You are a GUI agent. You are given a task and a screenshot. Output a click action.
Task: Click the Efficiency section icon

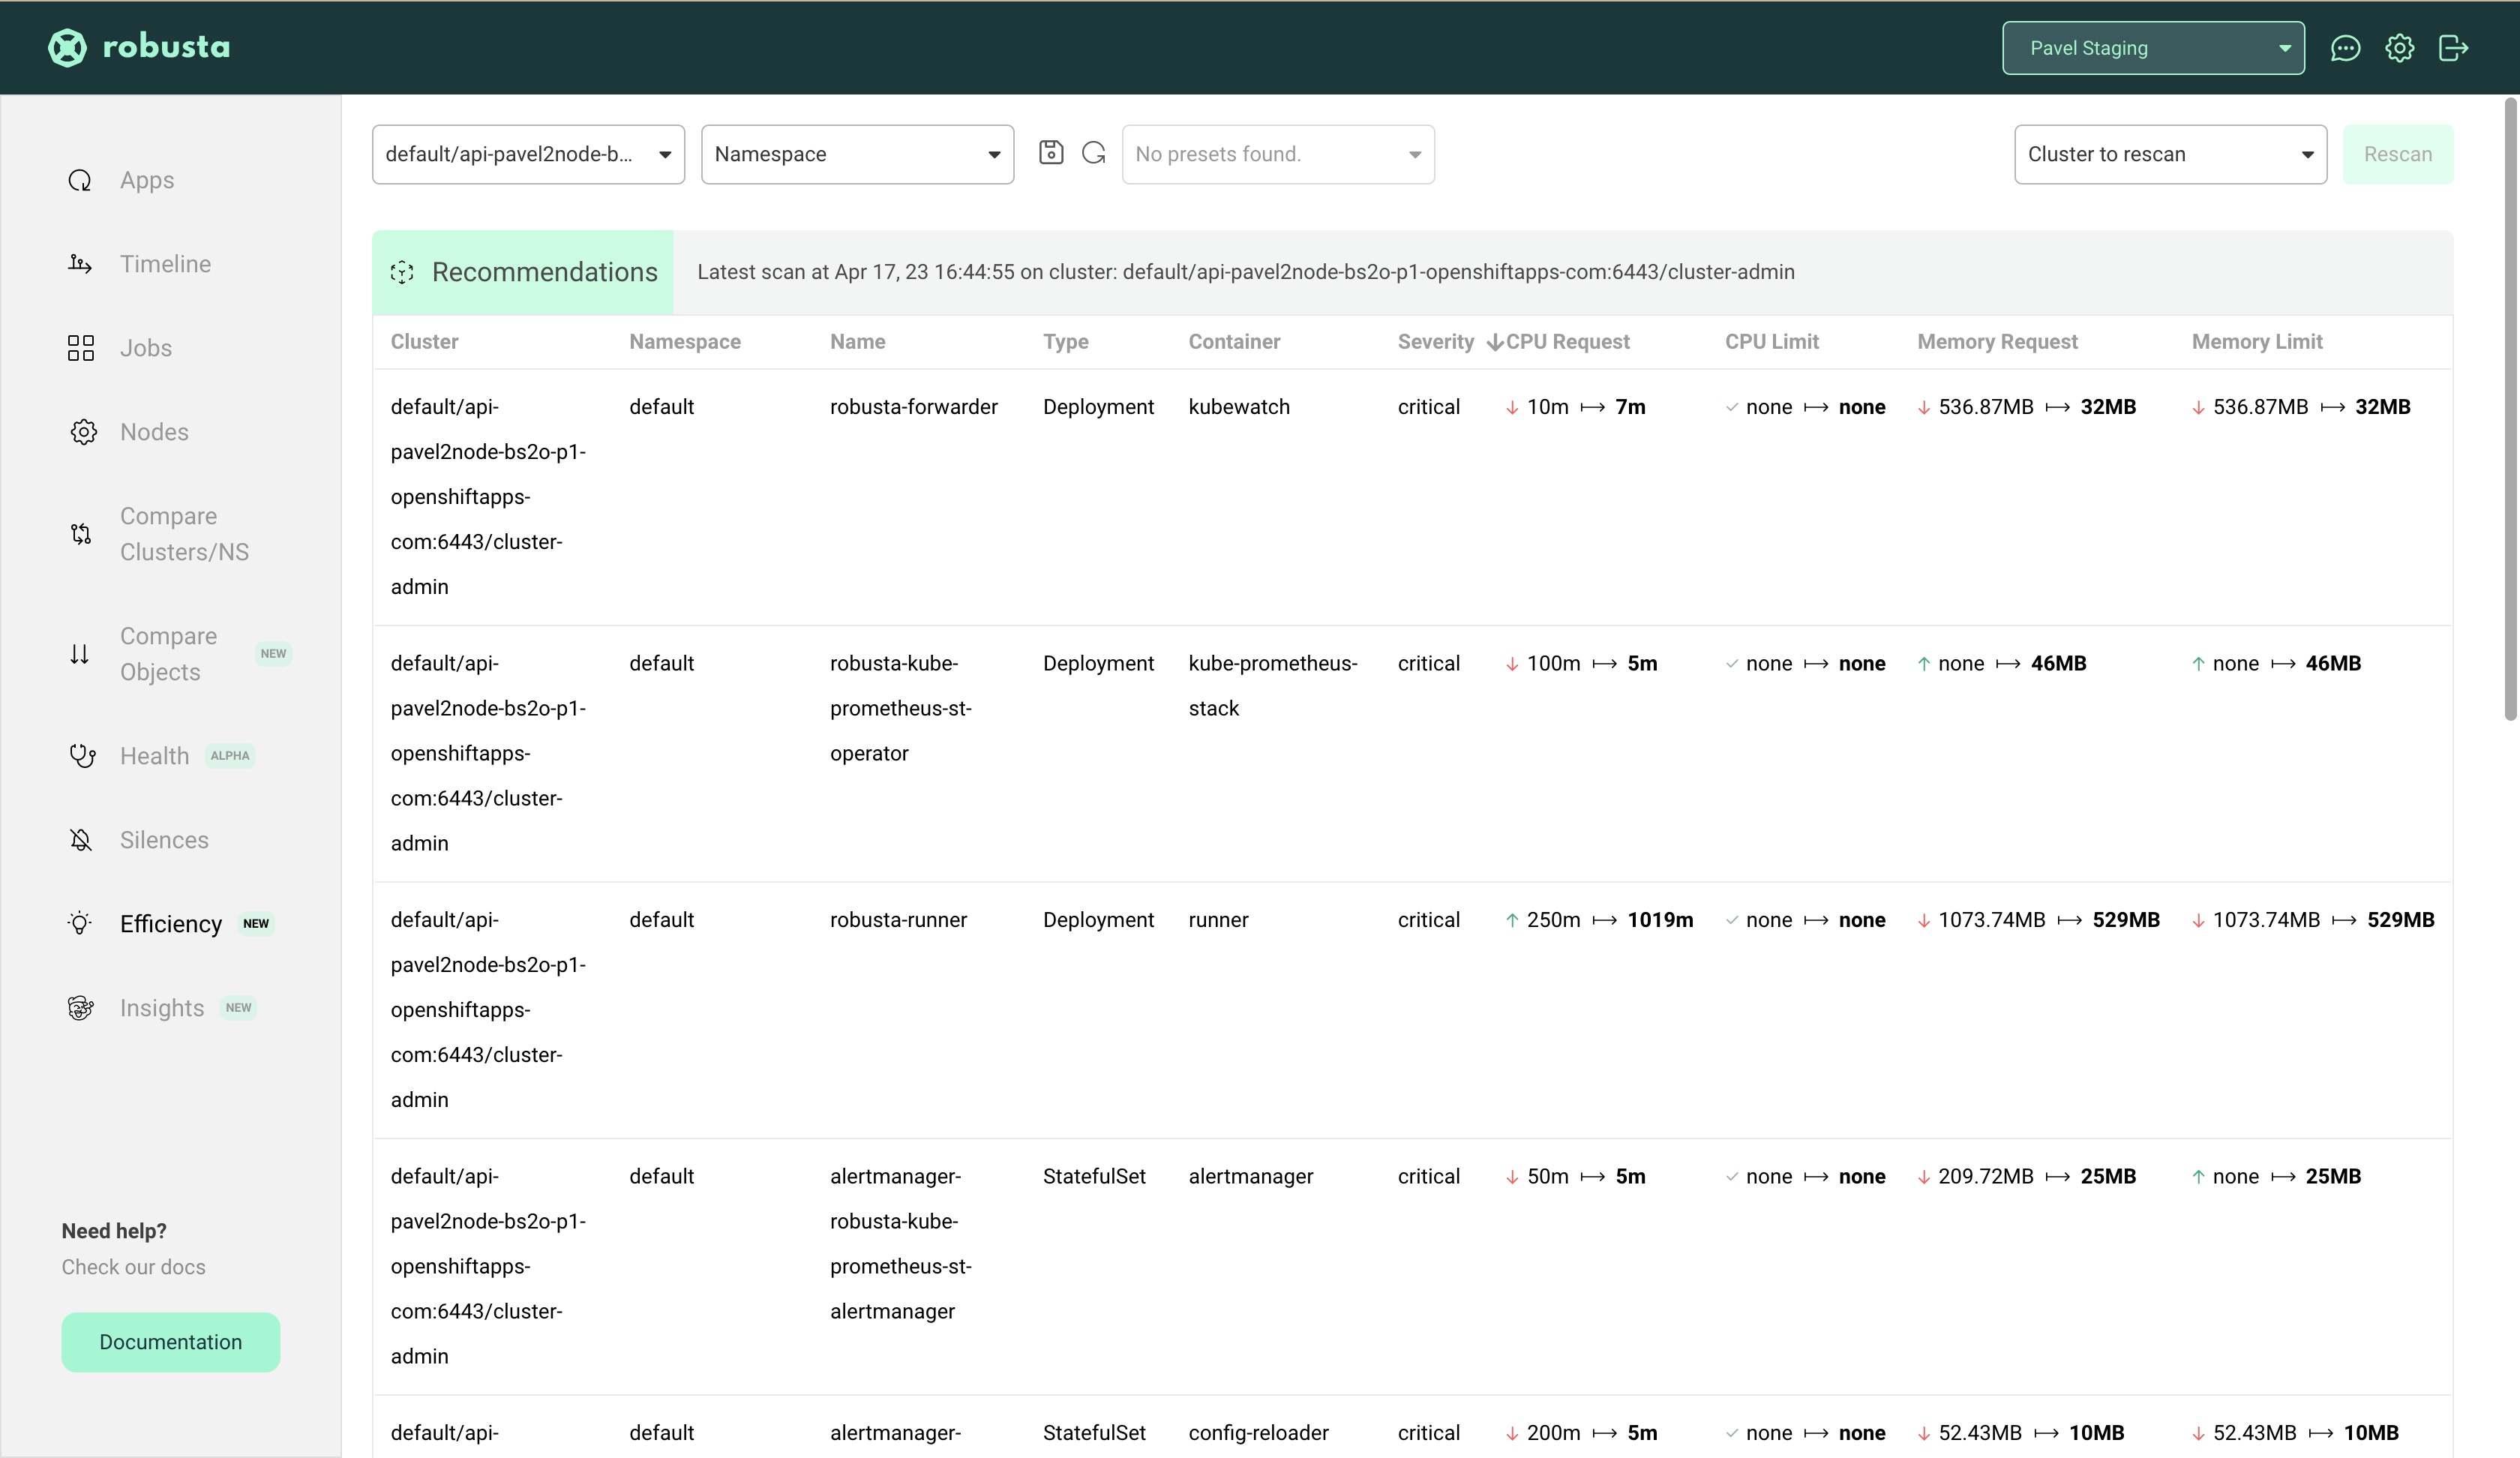pos(78,923)
